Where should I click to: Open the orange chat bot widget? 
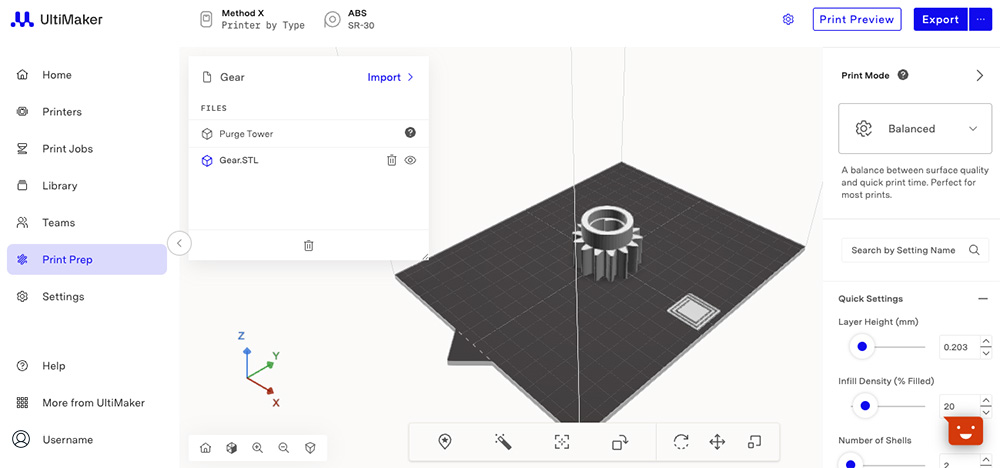click(965, 432)
